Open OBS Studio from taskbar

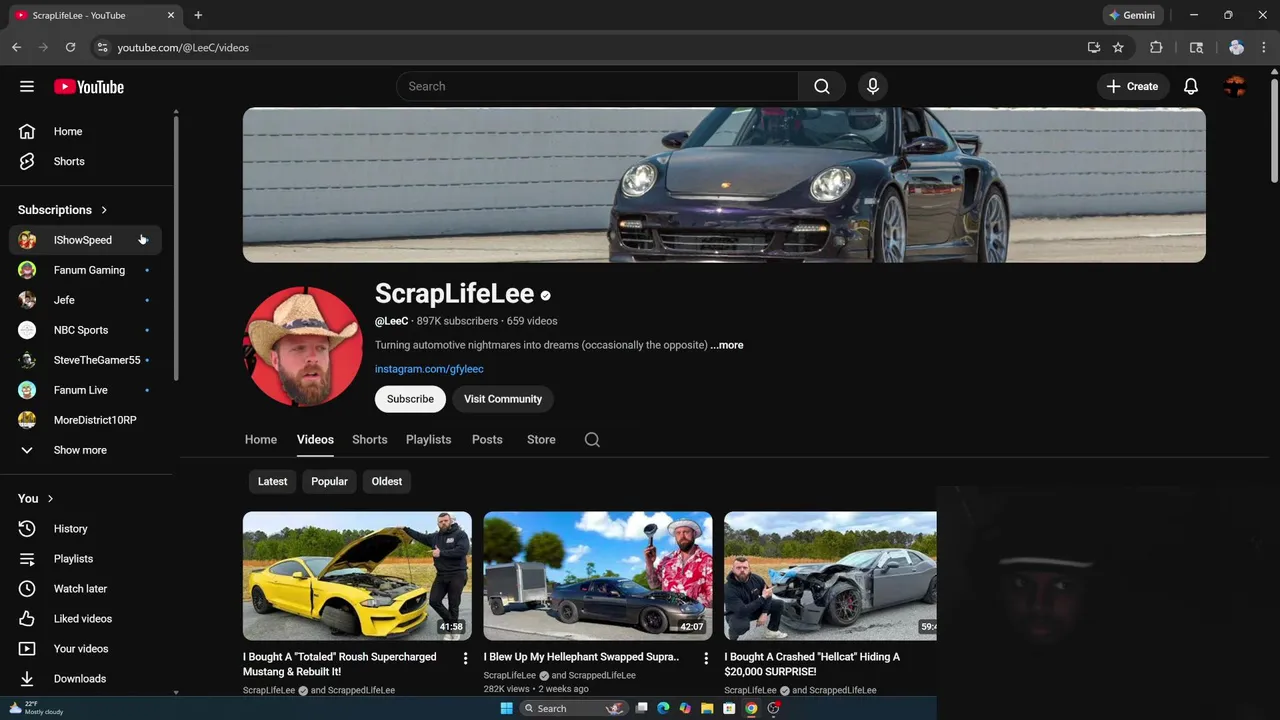click(774, 708)
